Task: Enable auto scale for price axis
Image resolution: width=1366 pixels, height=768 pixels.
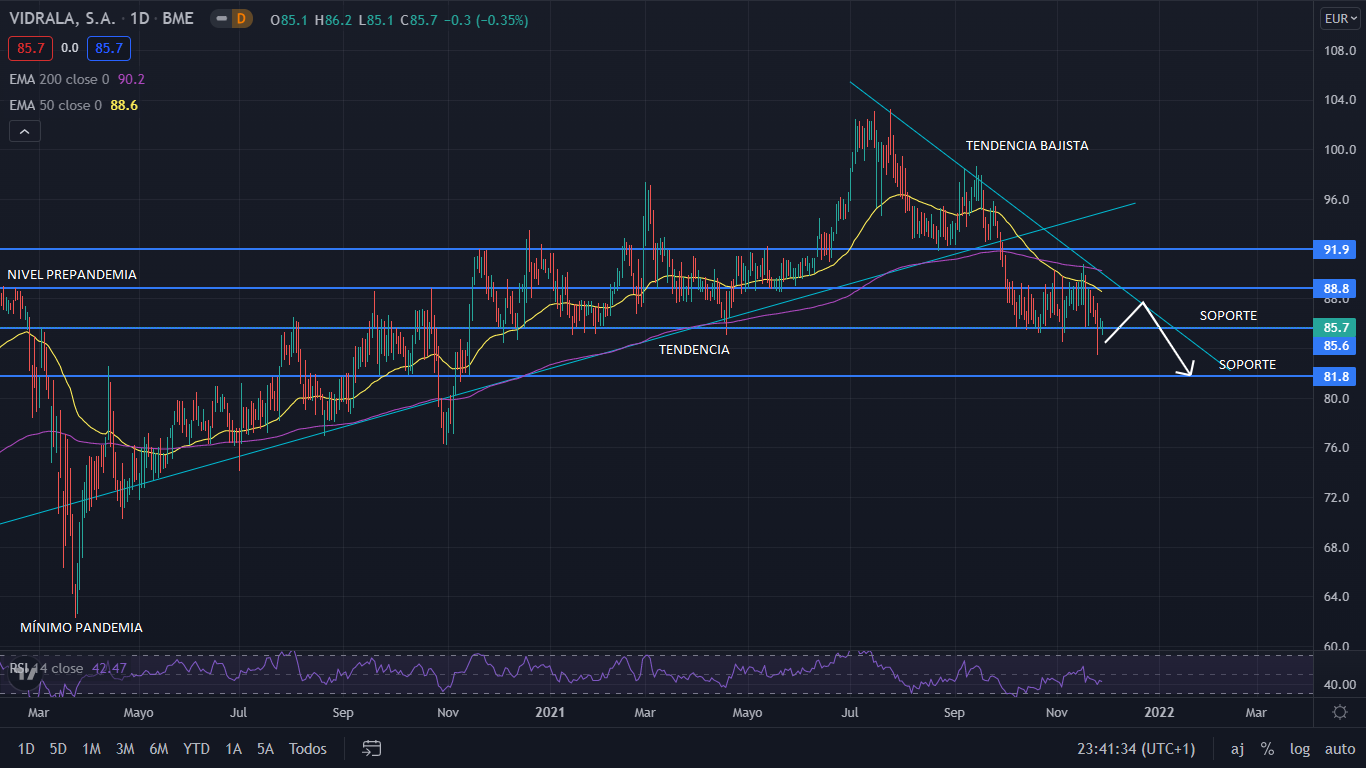Action: click(1339, 748)
